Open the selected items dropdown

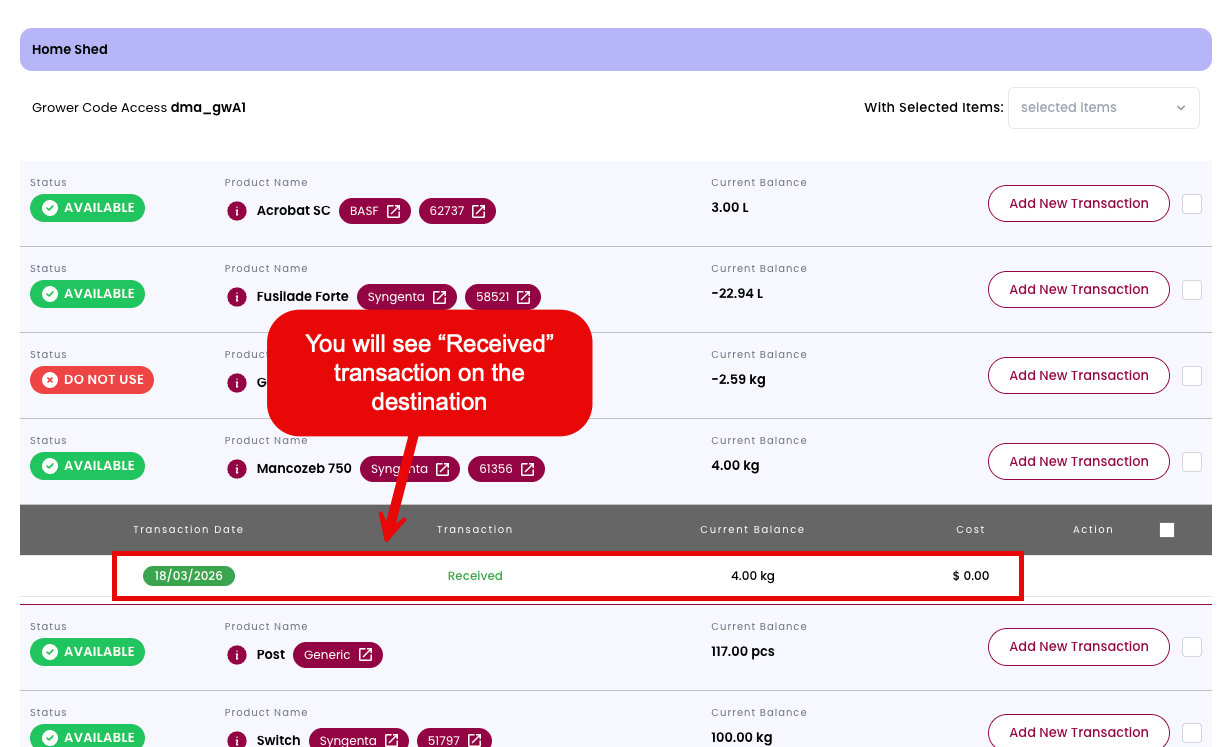[1103, 108]
